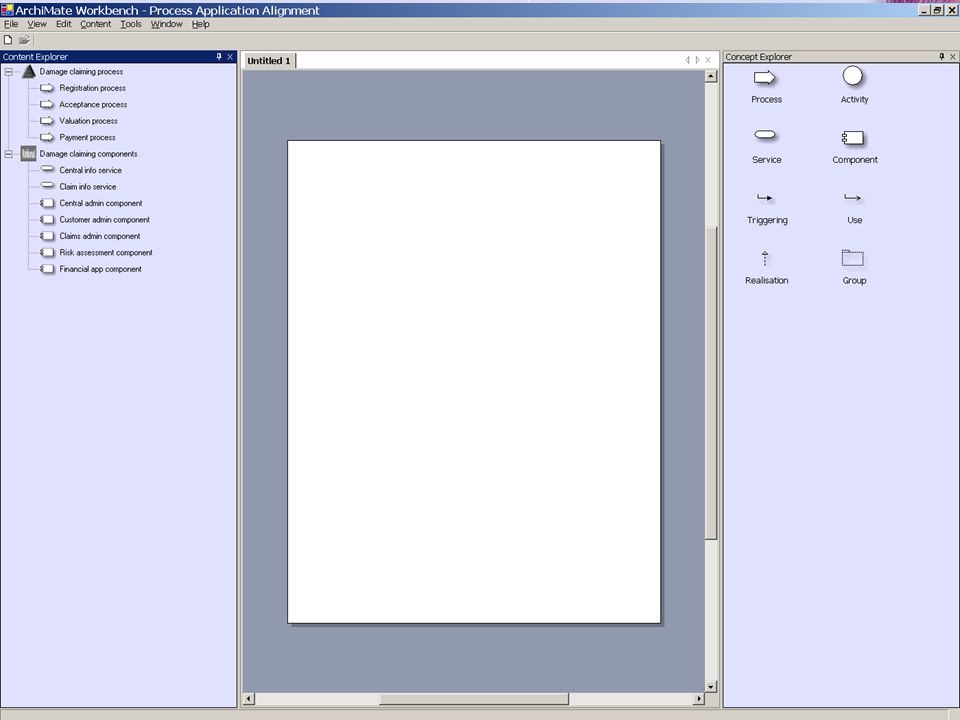Select the 'Financial app component' tree label
Image resolution: width=960 pixels, height=720 pixels.
pyautogui.click(x=100, y=269)
